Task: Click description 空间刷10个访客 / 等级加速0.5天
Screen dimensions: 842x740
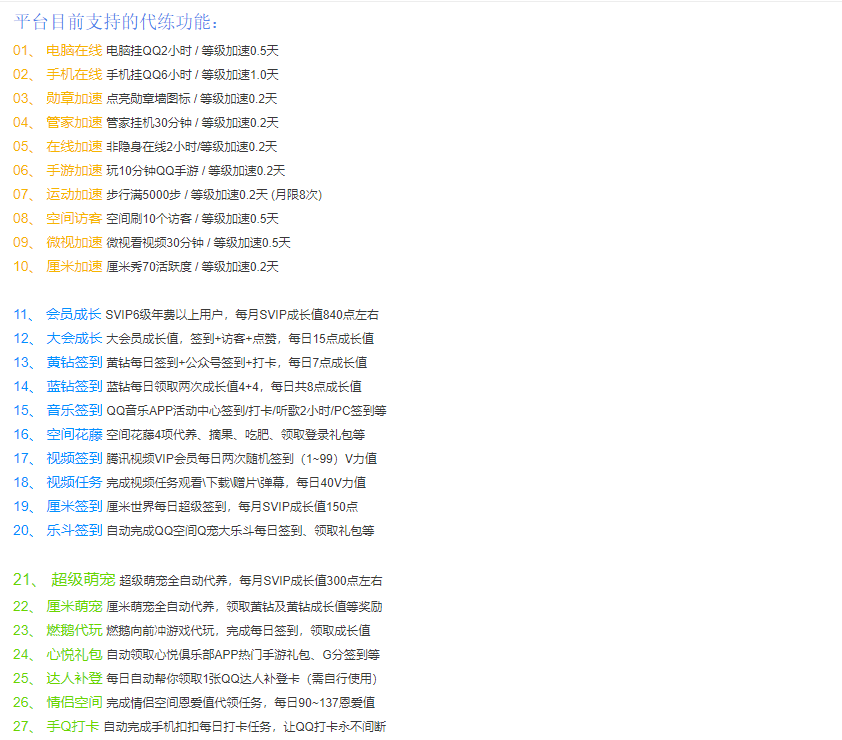Action: click(192, 219)
